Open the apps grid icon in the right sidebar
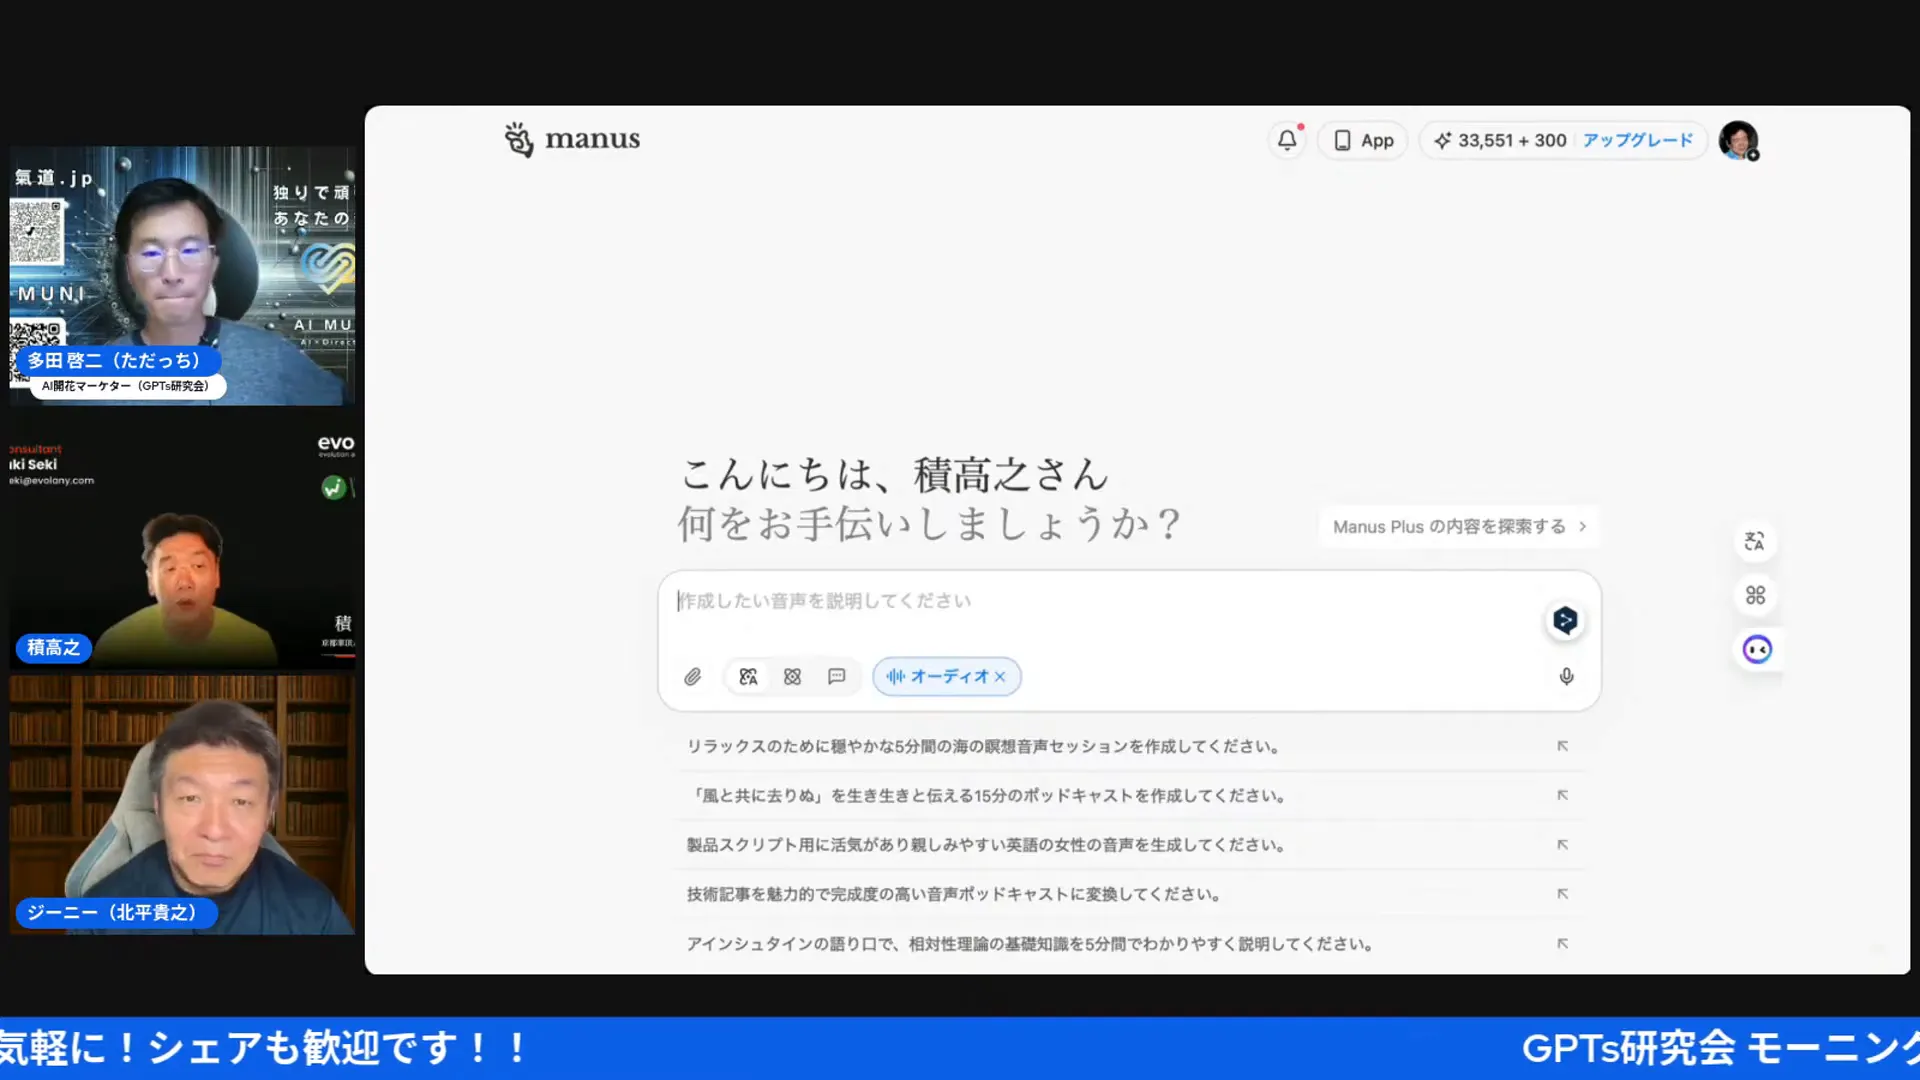 1755,596
